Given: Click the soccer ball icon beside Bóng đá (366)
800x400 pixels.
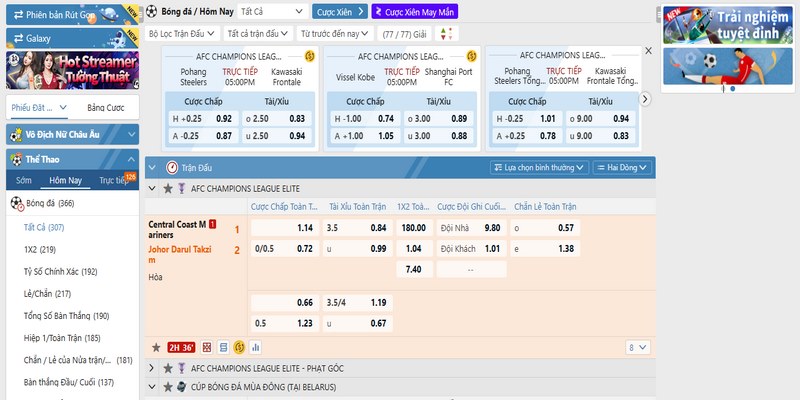Looking at the screenshot, I should coord(16,203).
